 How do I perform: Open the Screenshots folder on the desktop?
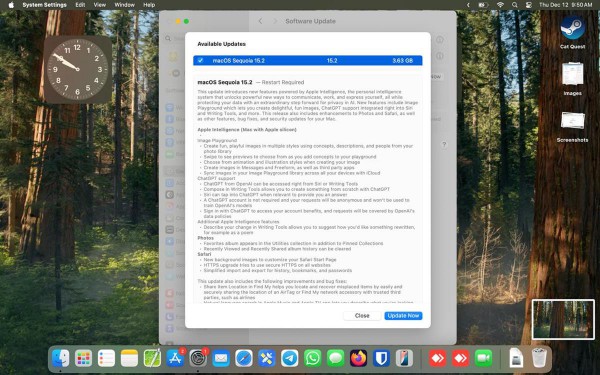tap(572, 126)
